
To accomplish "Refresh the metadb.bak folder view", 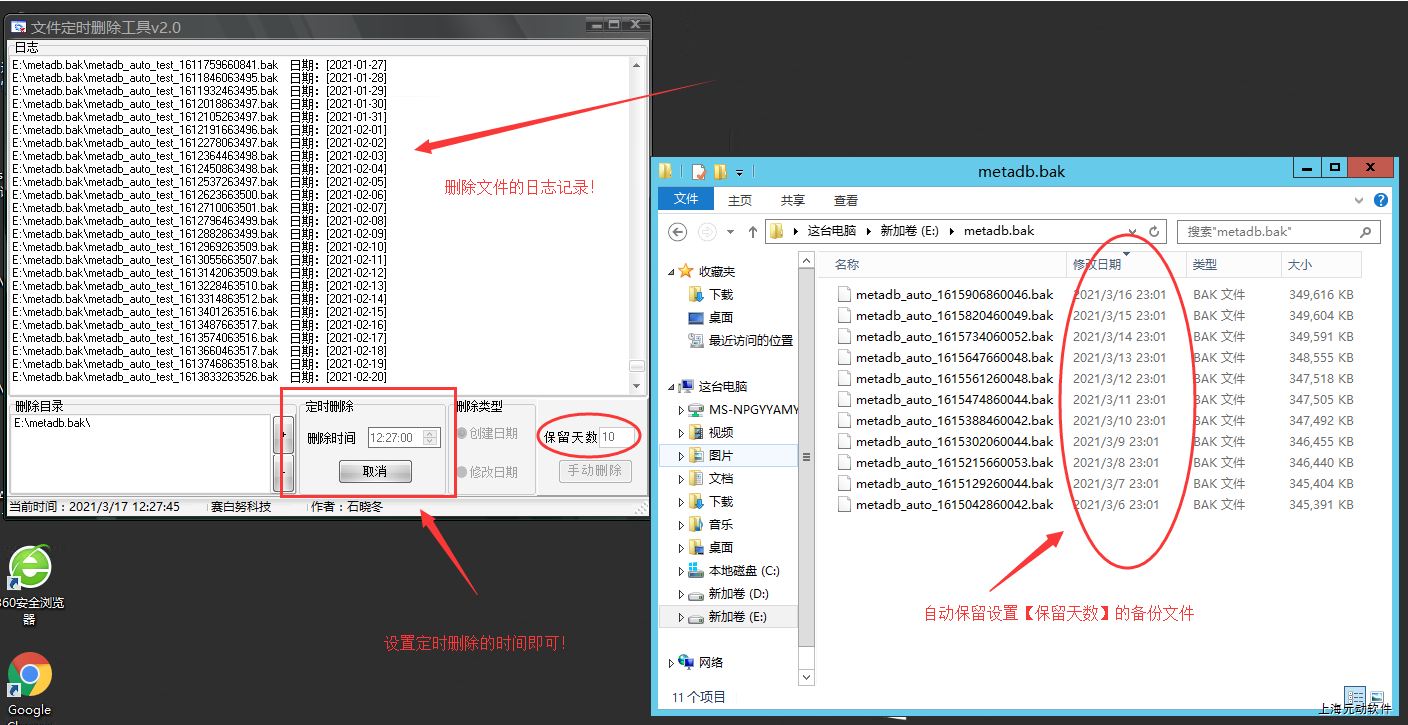I will 1154,231.
